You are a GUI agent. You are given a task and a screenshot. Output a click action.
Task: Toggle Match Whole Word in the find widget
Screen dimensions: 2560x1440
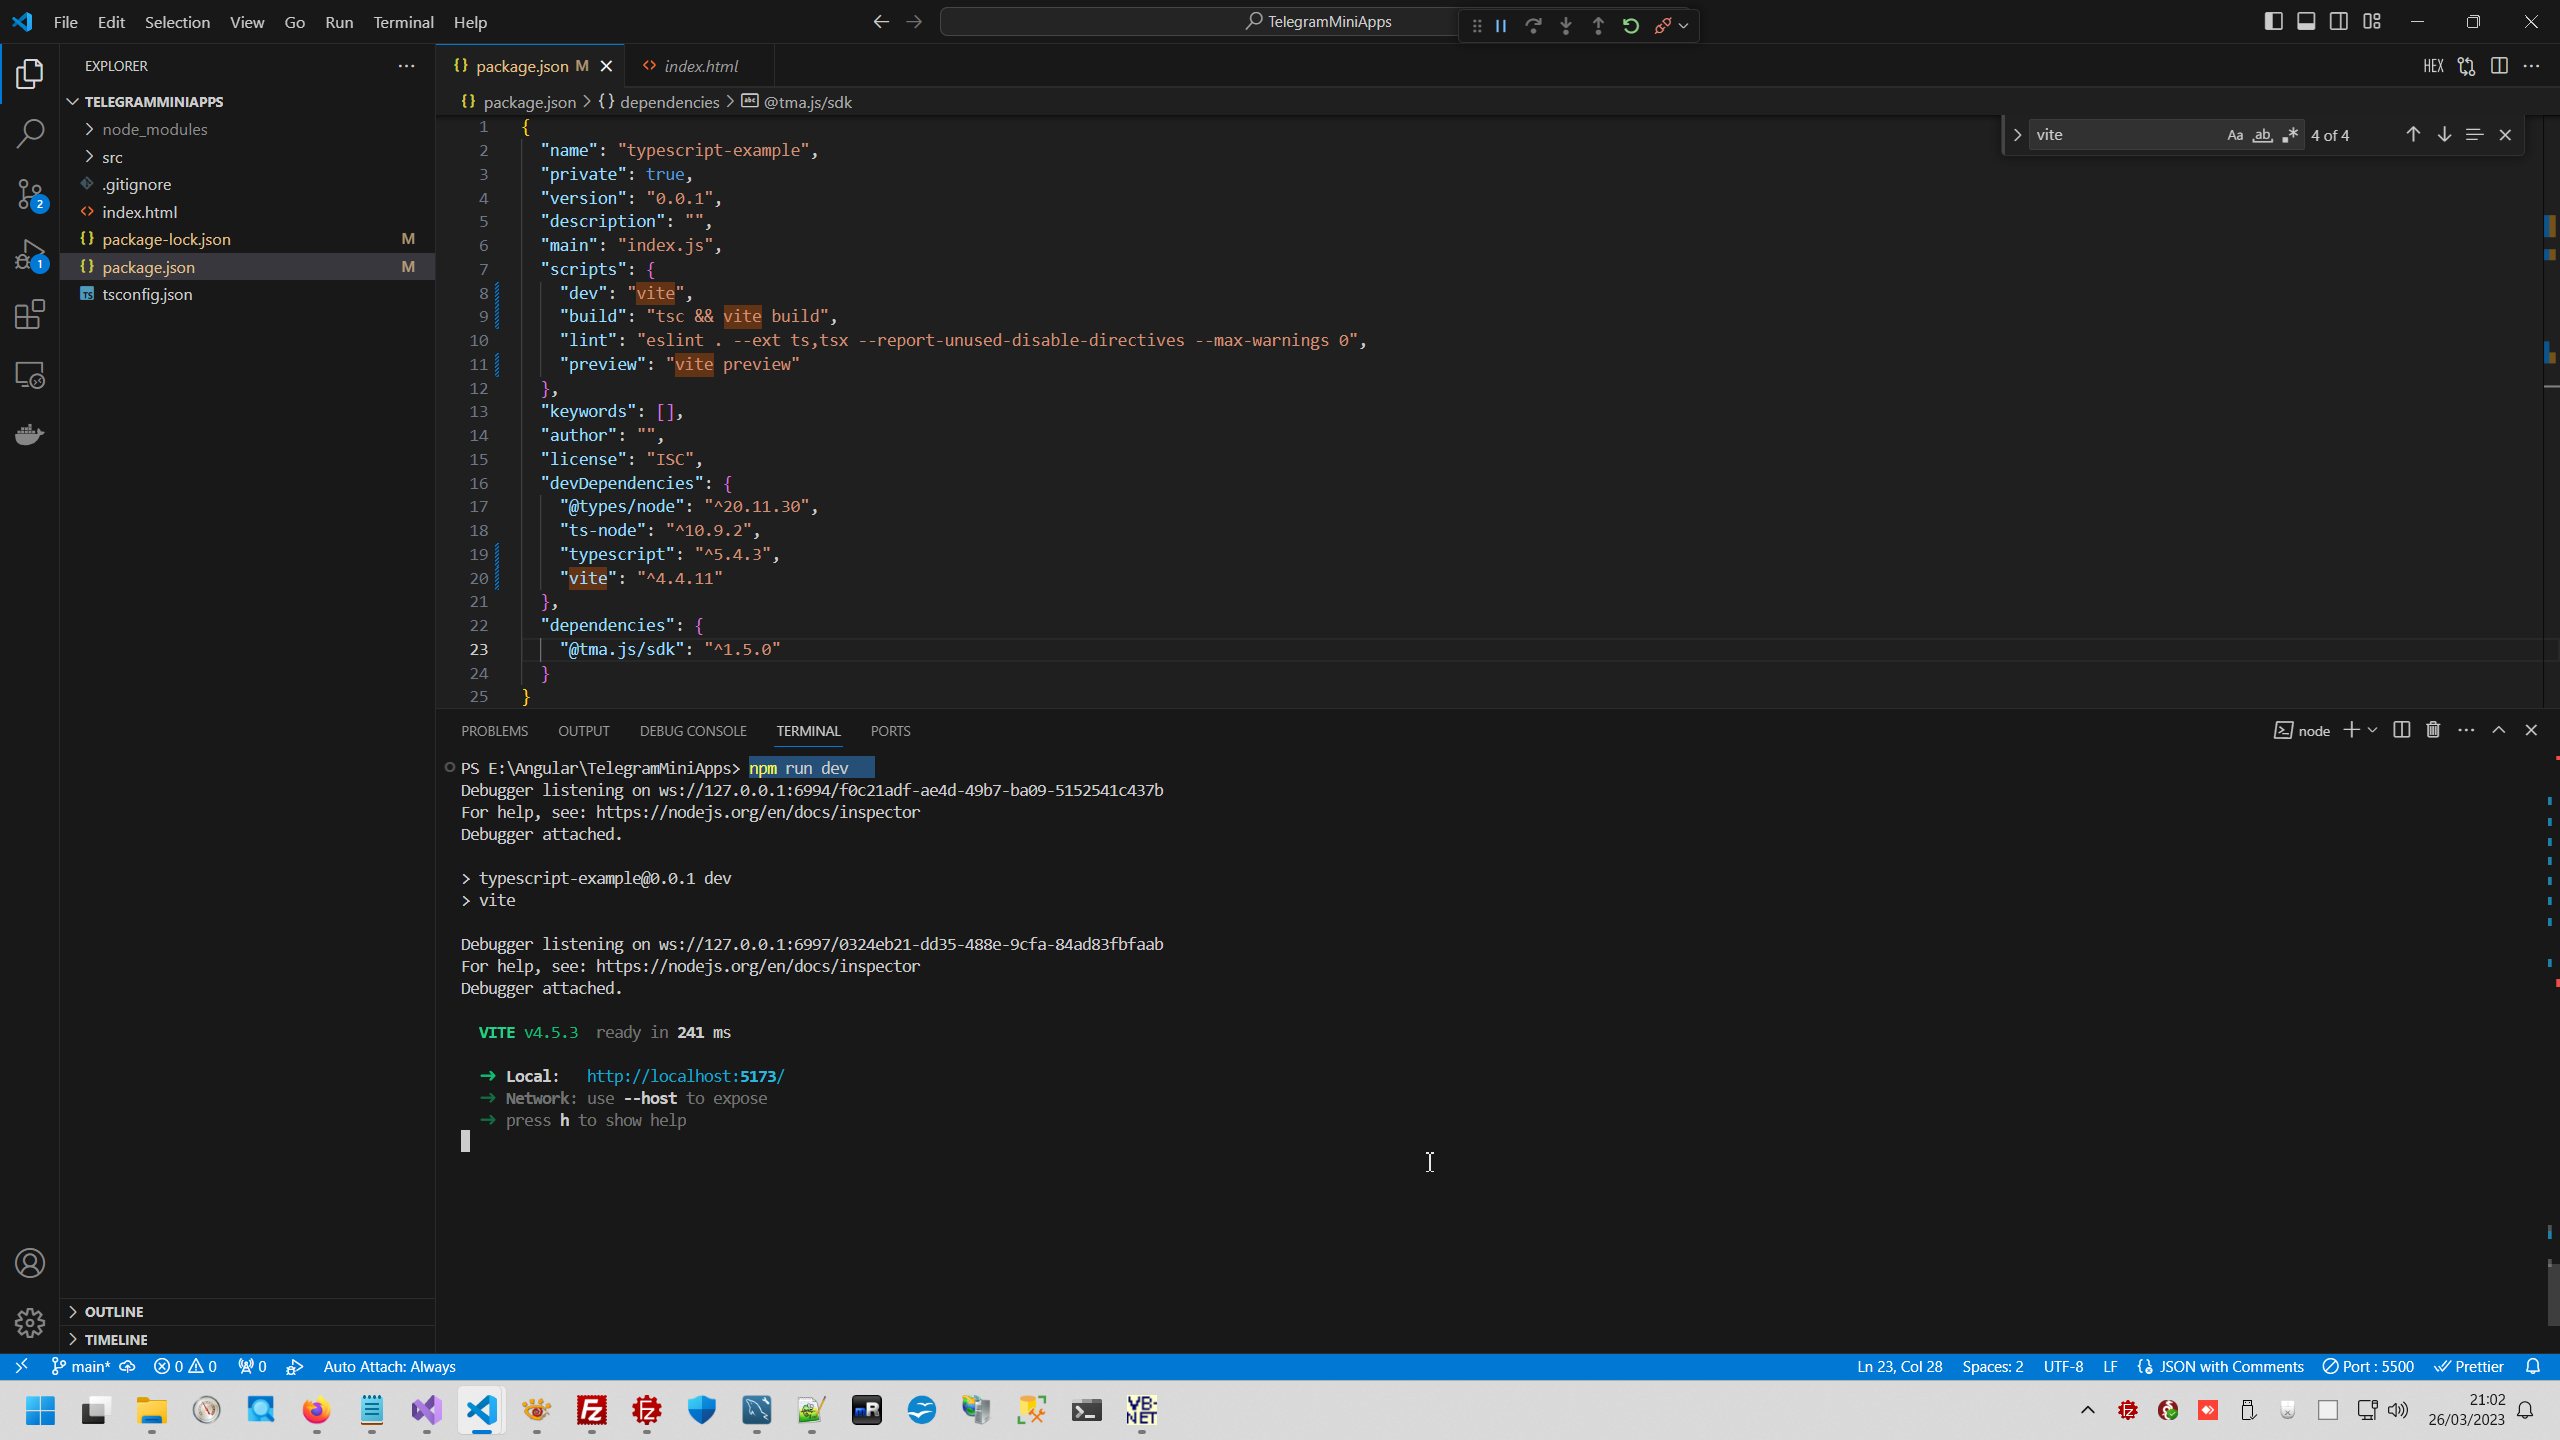click(2262, 134)
